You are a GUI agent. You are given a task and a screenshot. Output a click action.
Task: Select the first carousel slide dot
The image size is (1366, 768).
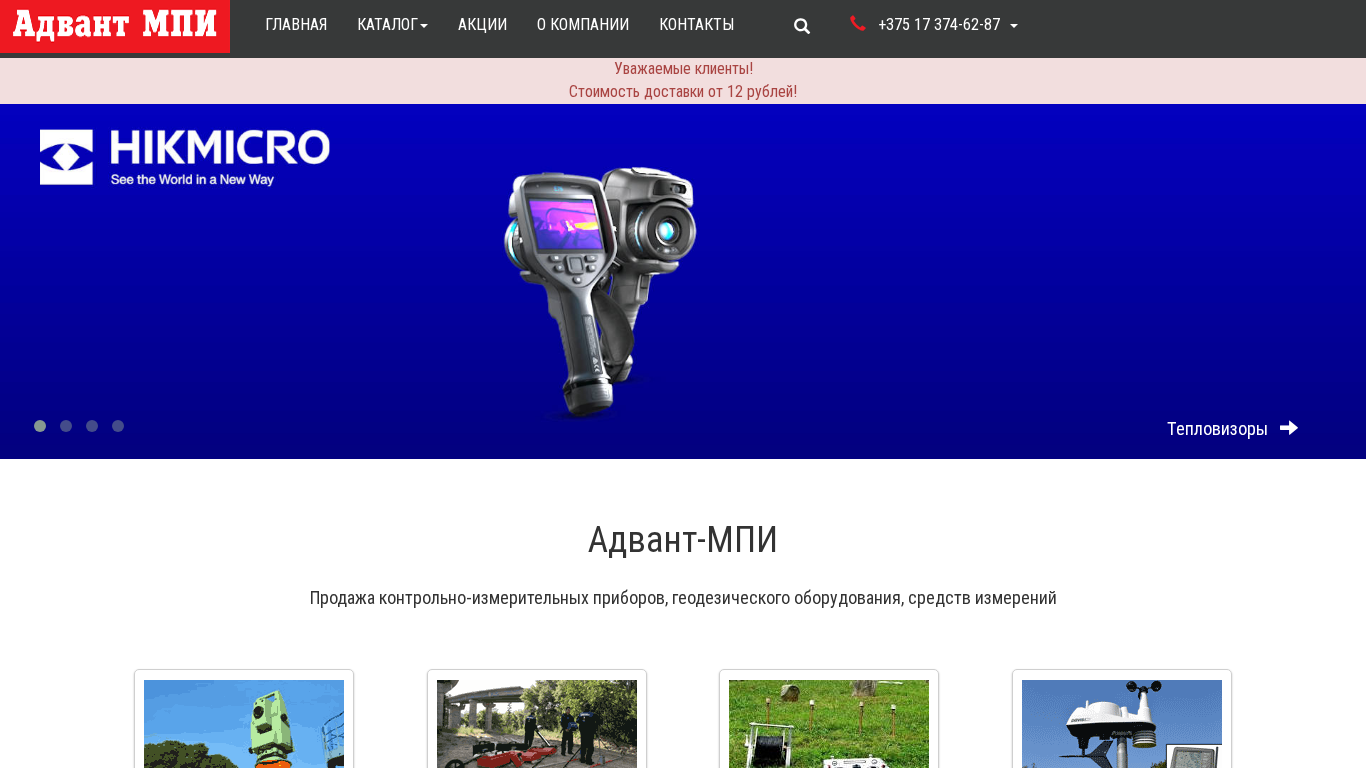point(40,426)
